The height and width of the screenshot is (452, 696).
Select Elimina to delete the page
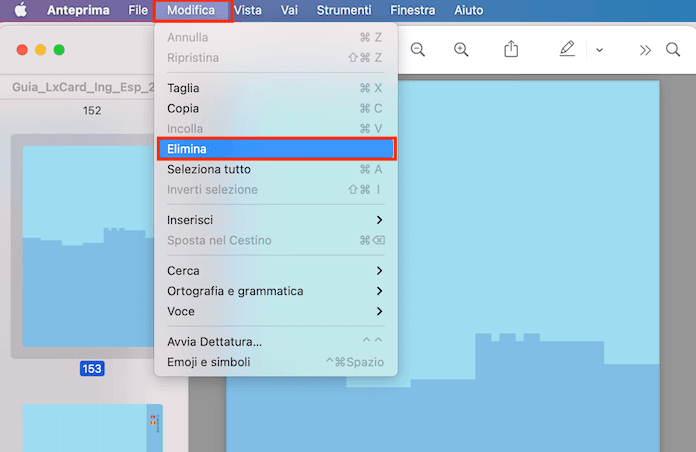coord(276,149)
